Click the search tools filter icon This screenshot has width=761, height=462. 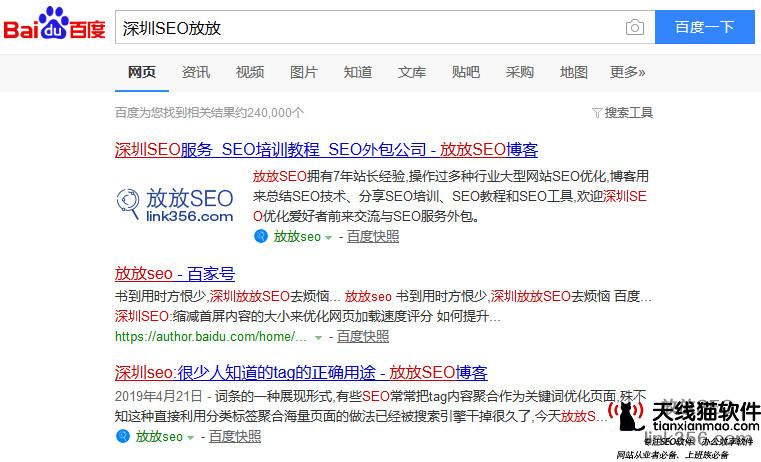[597, 113]
